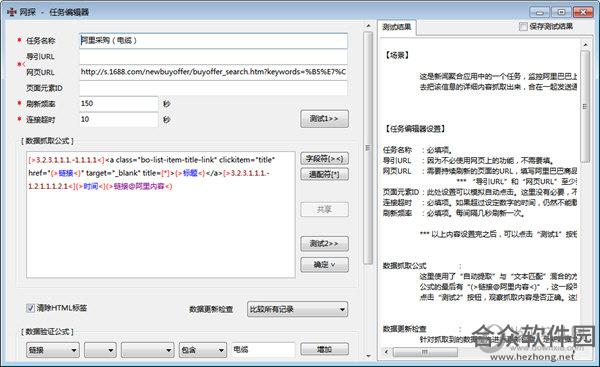Click the 字段符(><) button

pyautogui.click(x=324, y=158)
